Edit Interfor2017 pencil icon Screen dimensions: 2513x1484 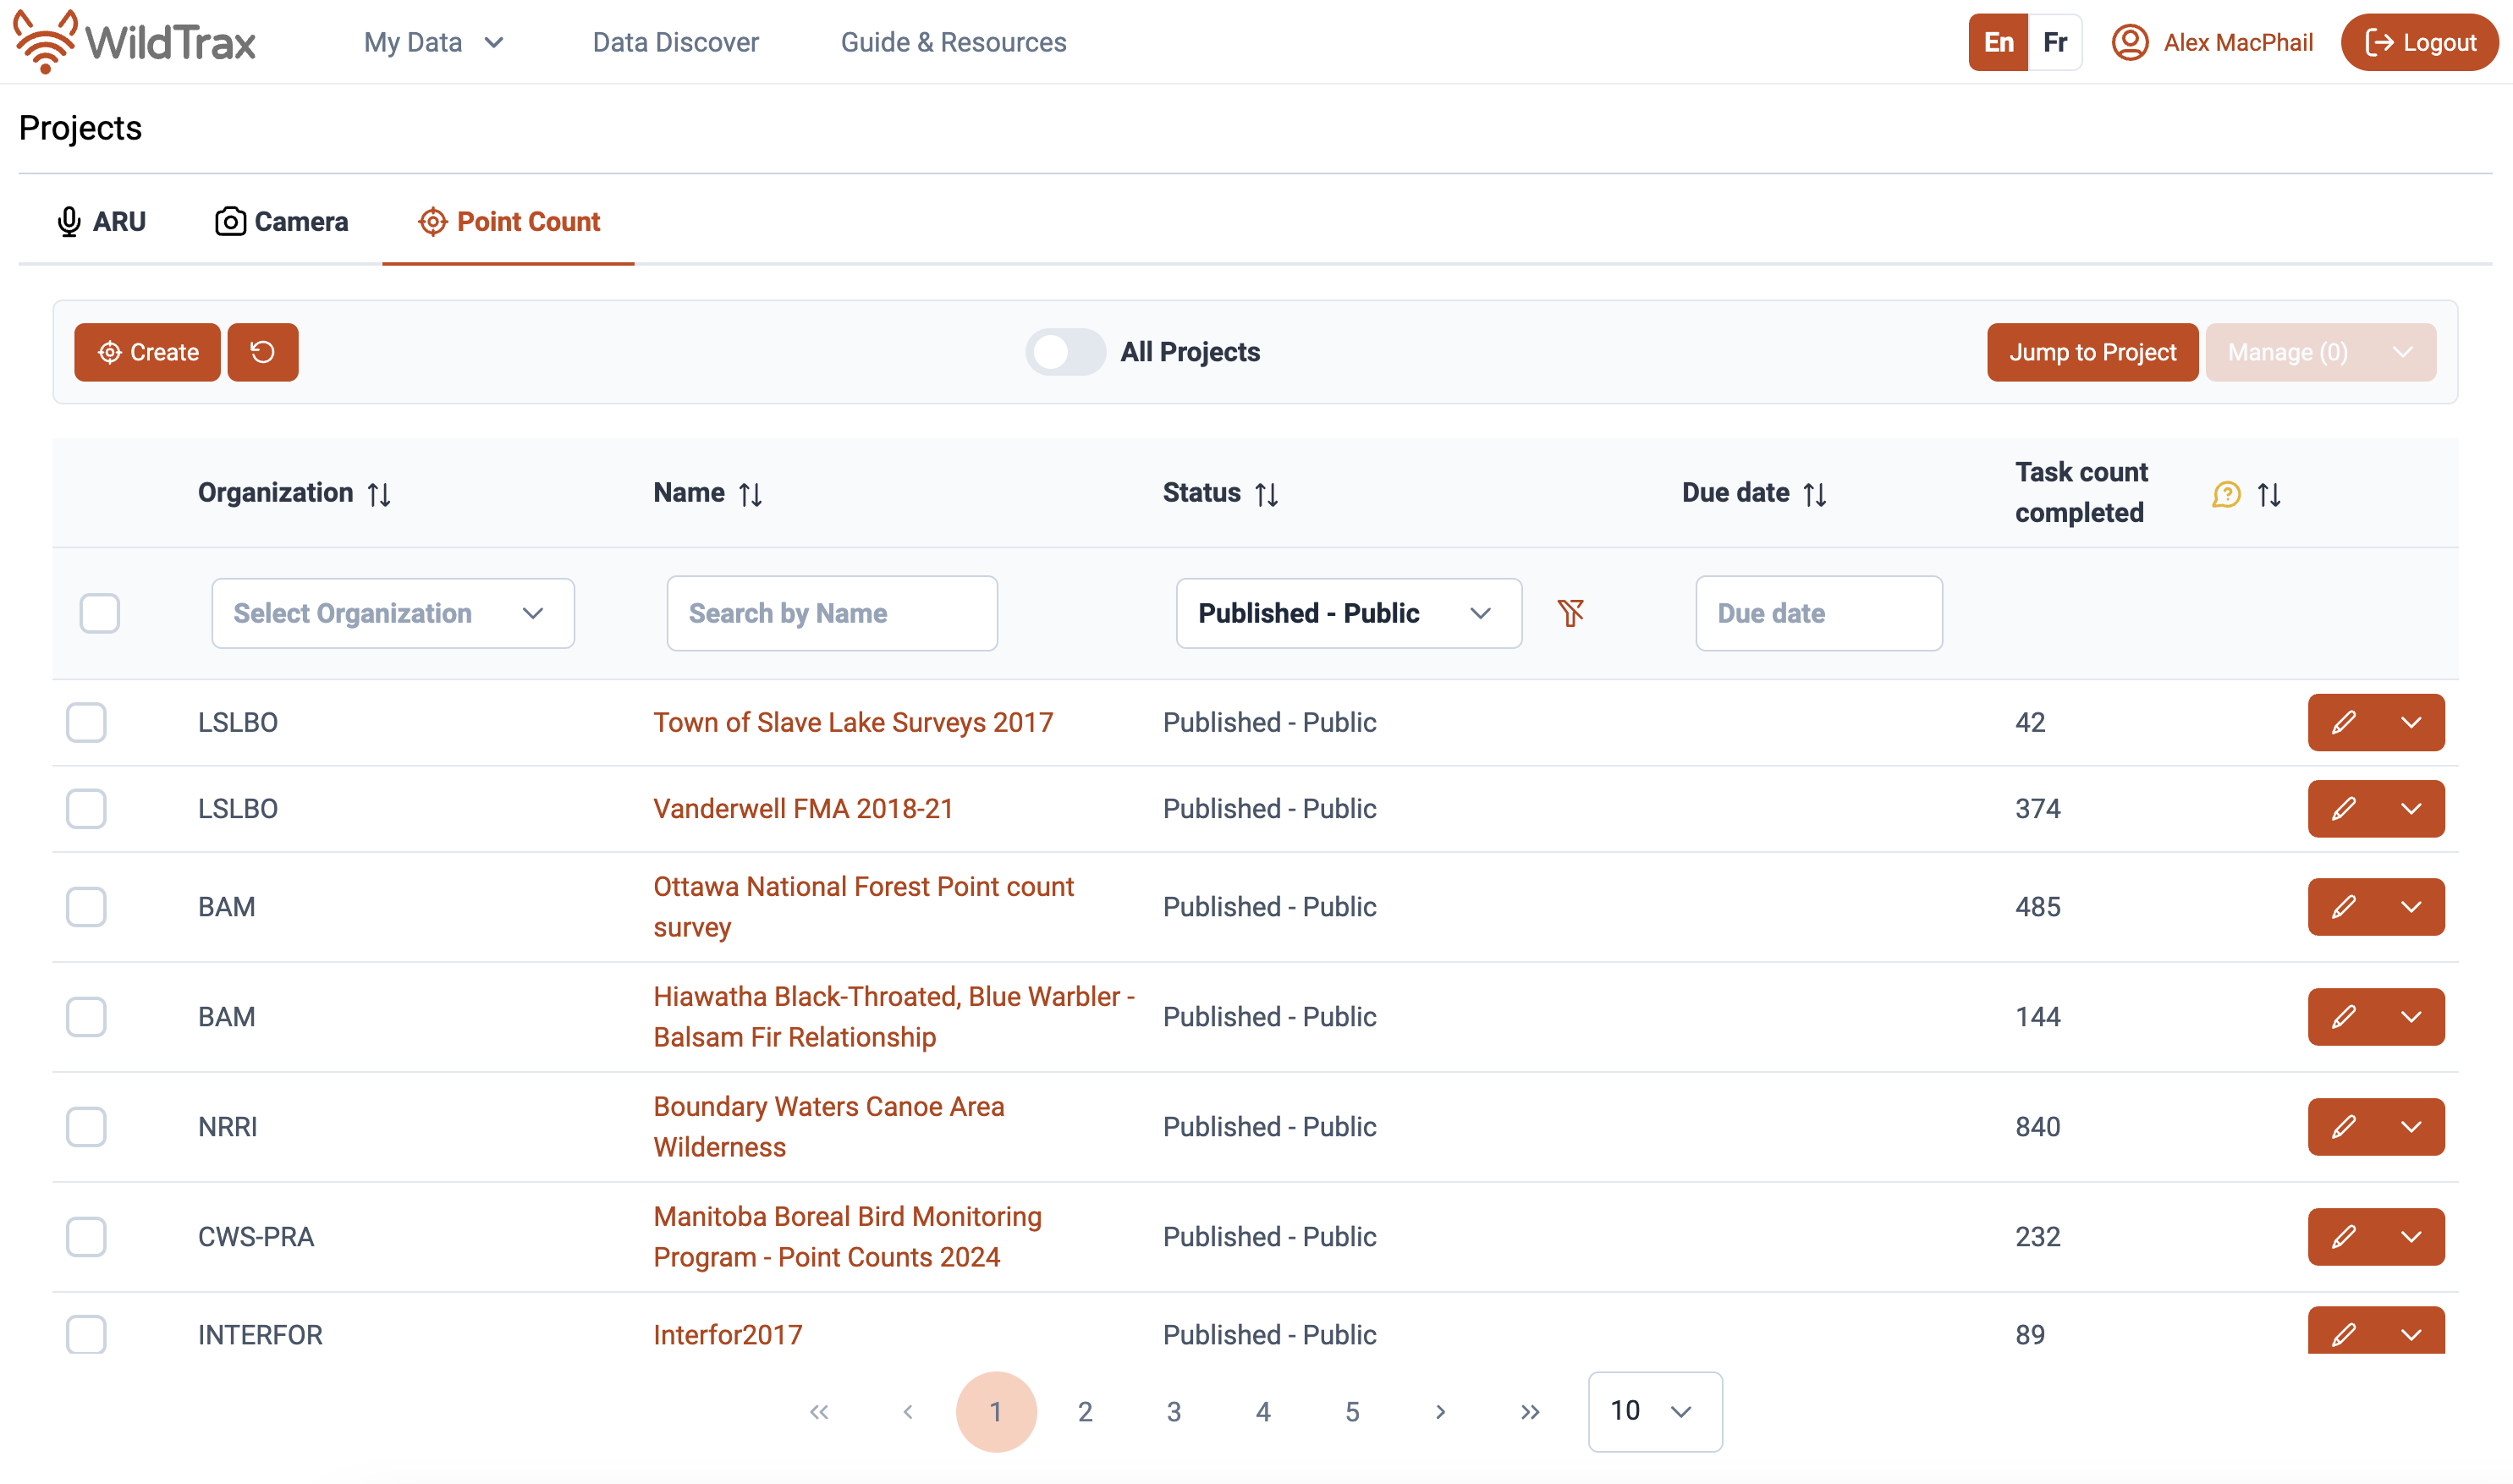pyautogui.click(x=2343, y=1334)
